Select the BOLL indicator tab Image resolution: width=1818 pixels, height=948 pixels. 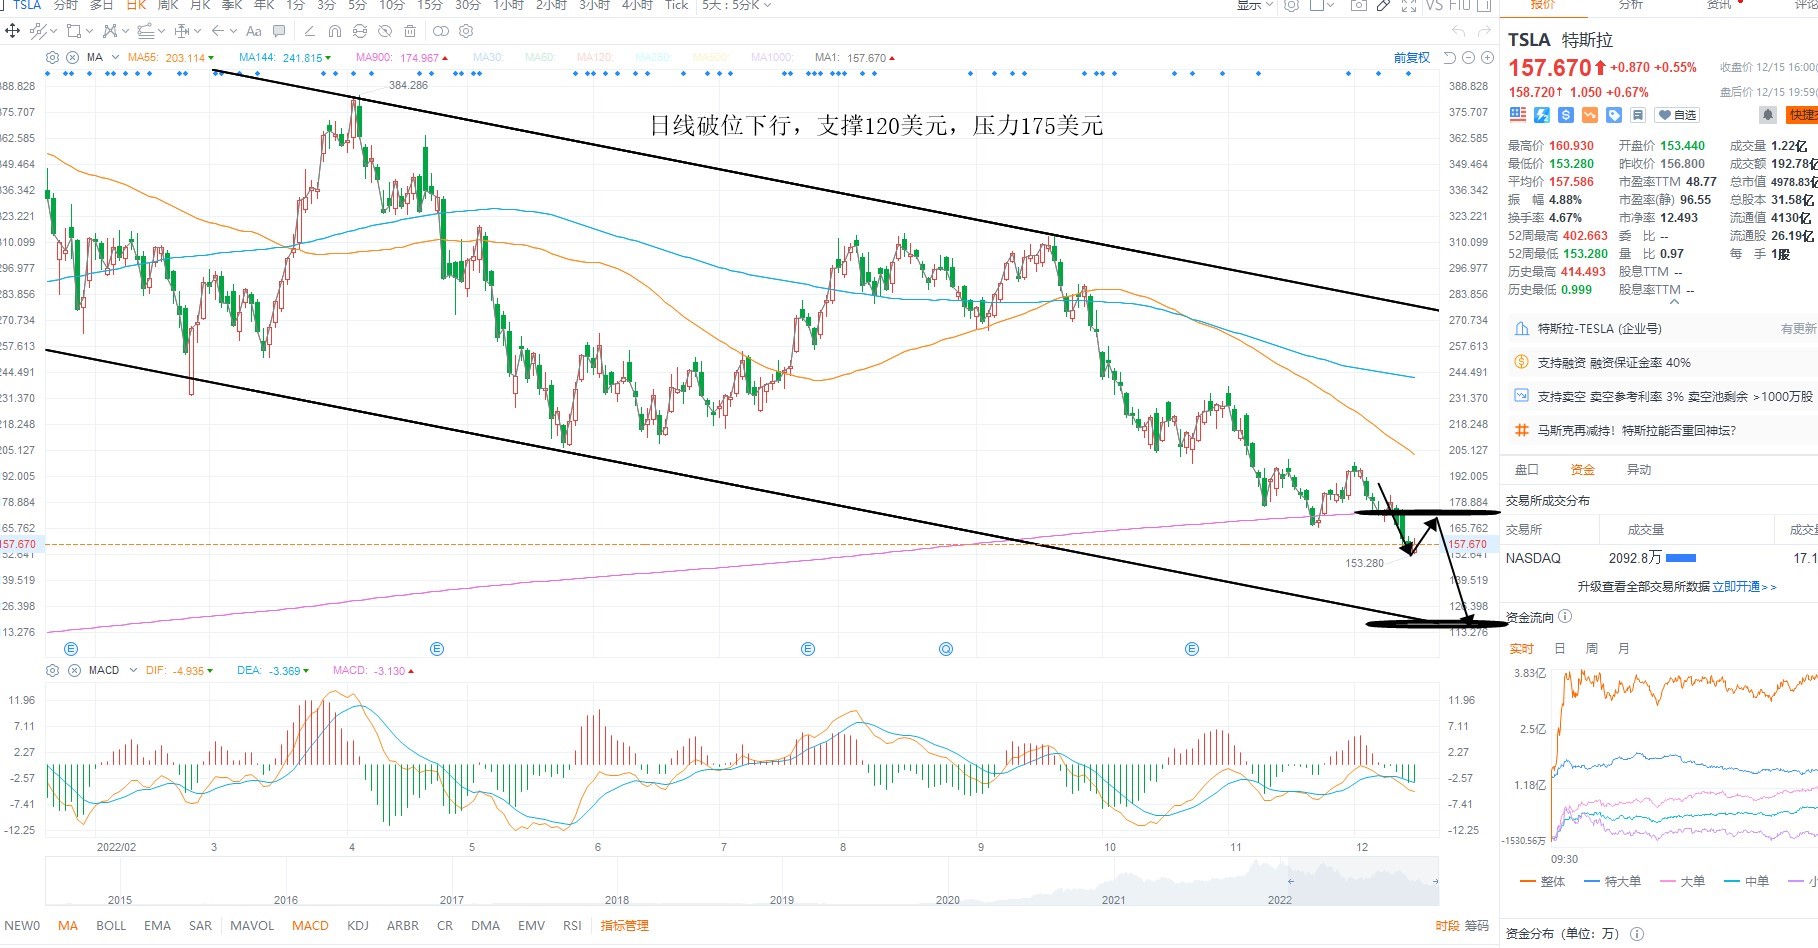coord(111,926)
